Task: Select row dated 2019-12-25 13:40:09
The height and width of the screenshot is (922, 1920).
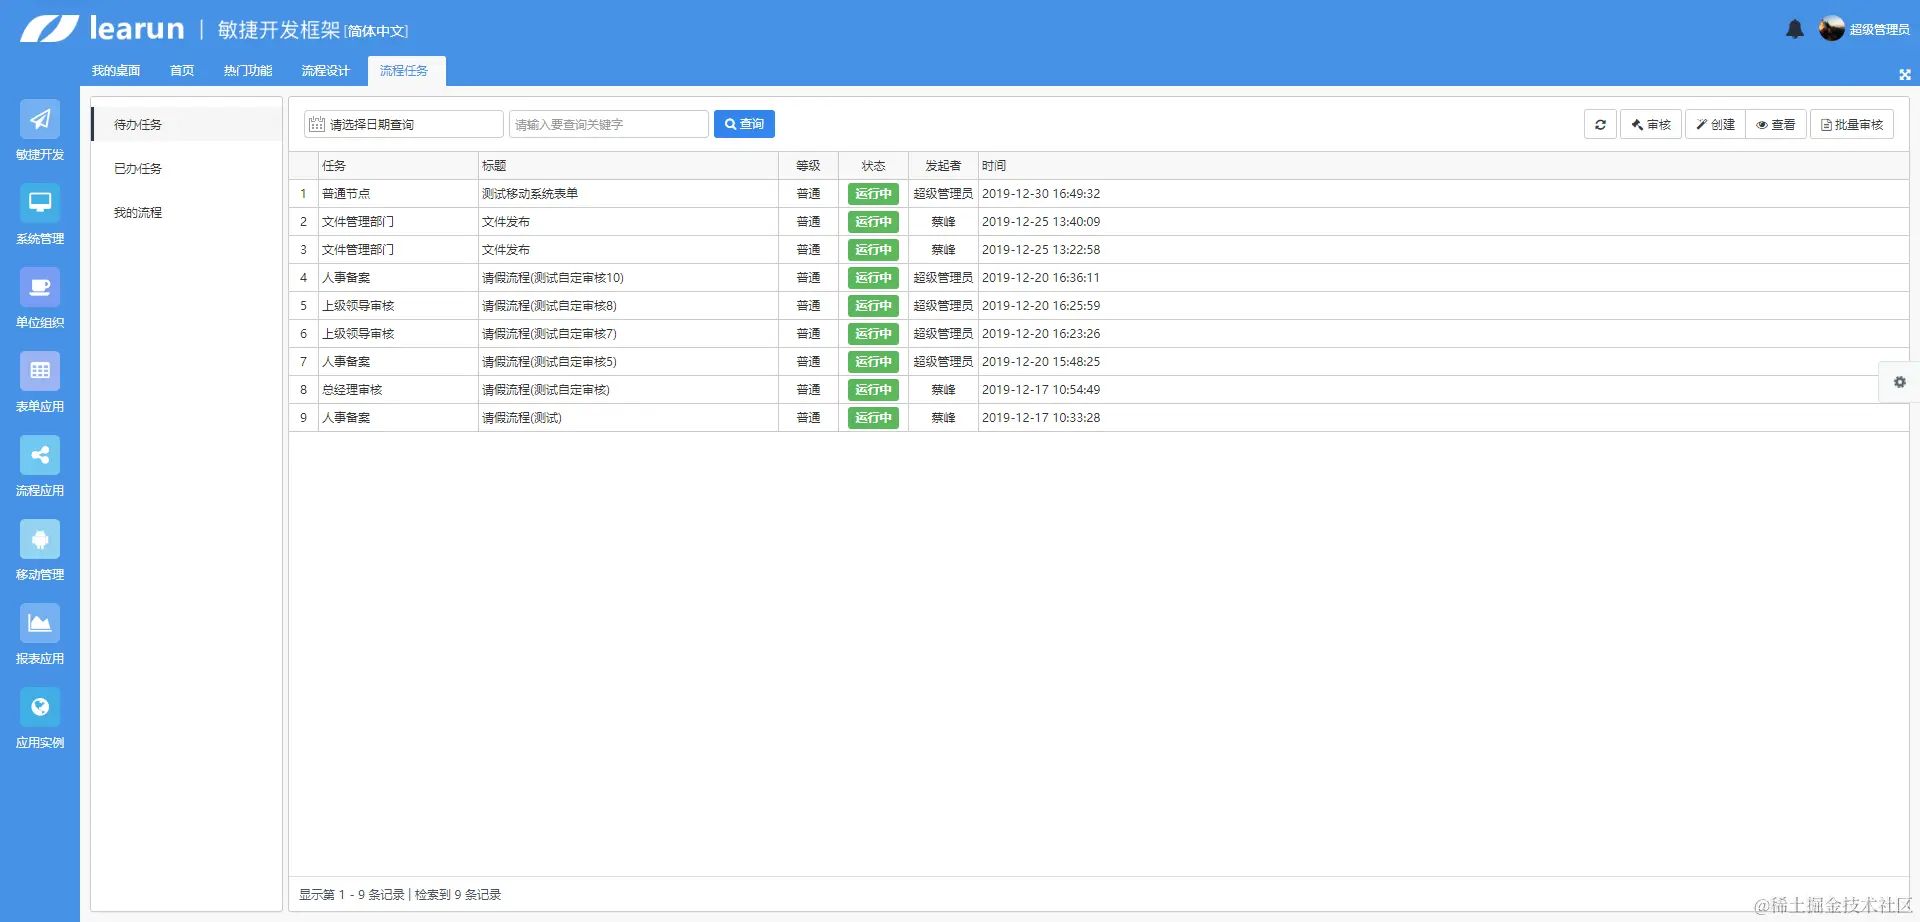Action: 1099,221
